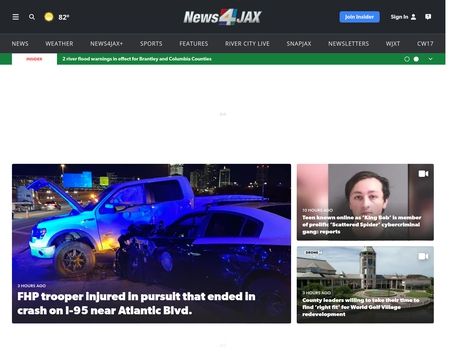Read the river flood warnings alert
Viewport: 450px width, 360px height.
(x=137, y=59)
